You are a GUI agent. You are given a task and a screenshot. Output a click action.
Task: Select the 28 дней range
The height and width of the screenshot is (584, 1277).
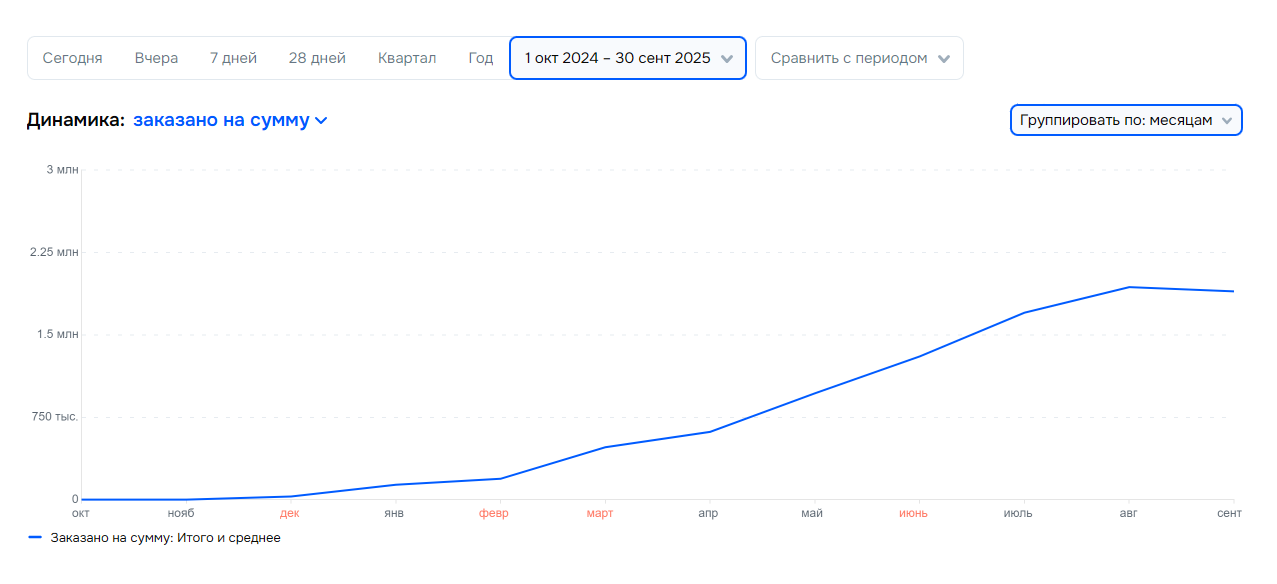[317, 58]
